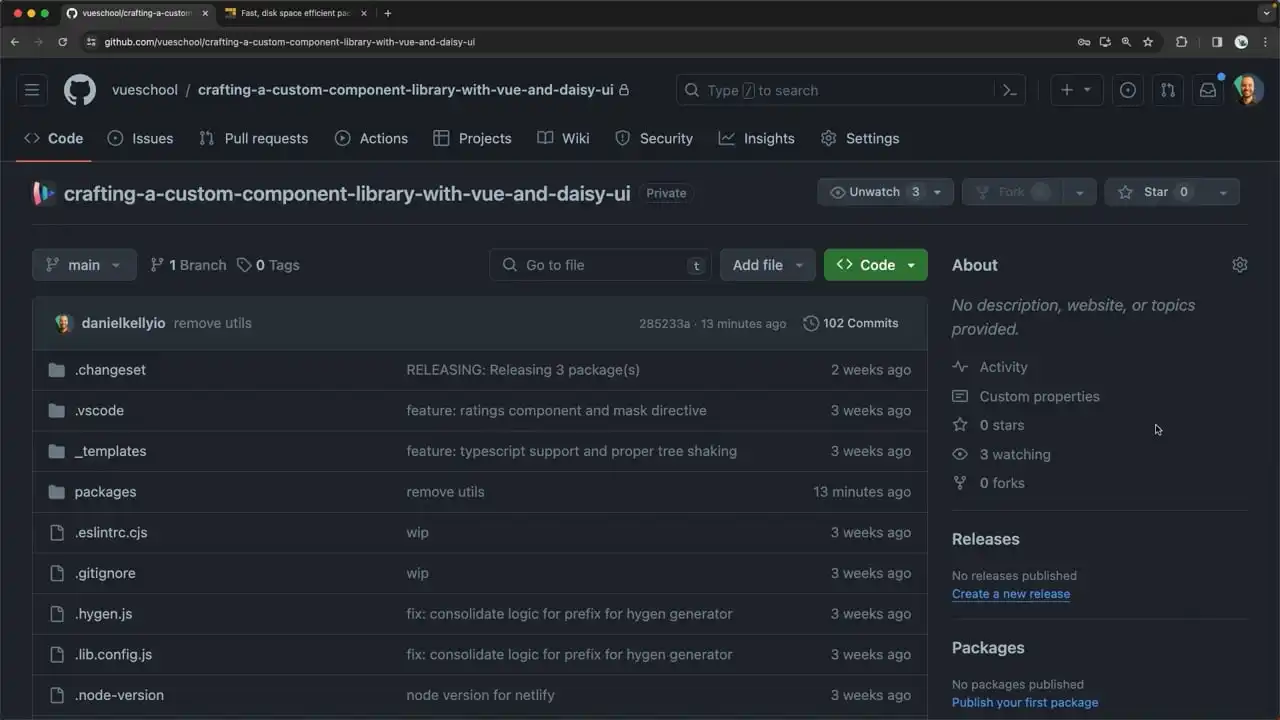The image size is (1280, 720).
Task: Open the 0 Tags link
Action: (268, 265)
